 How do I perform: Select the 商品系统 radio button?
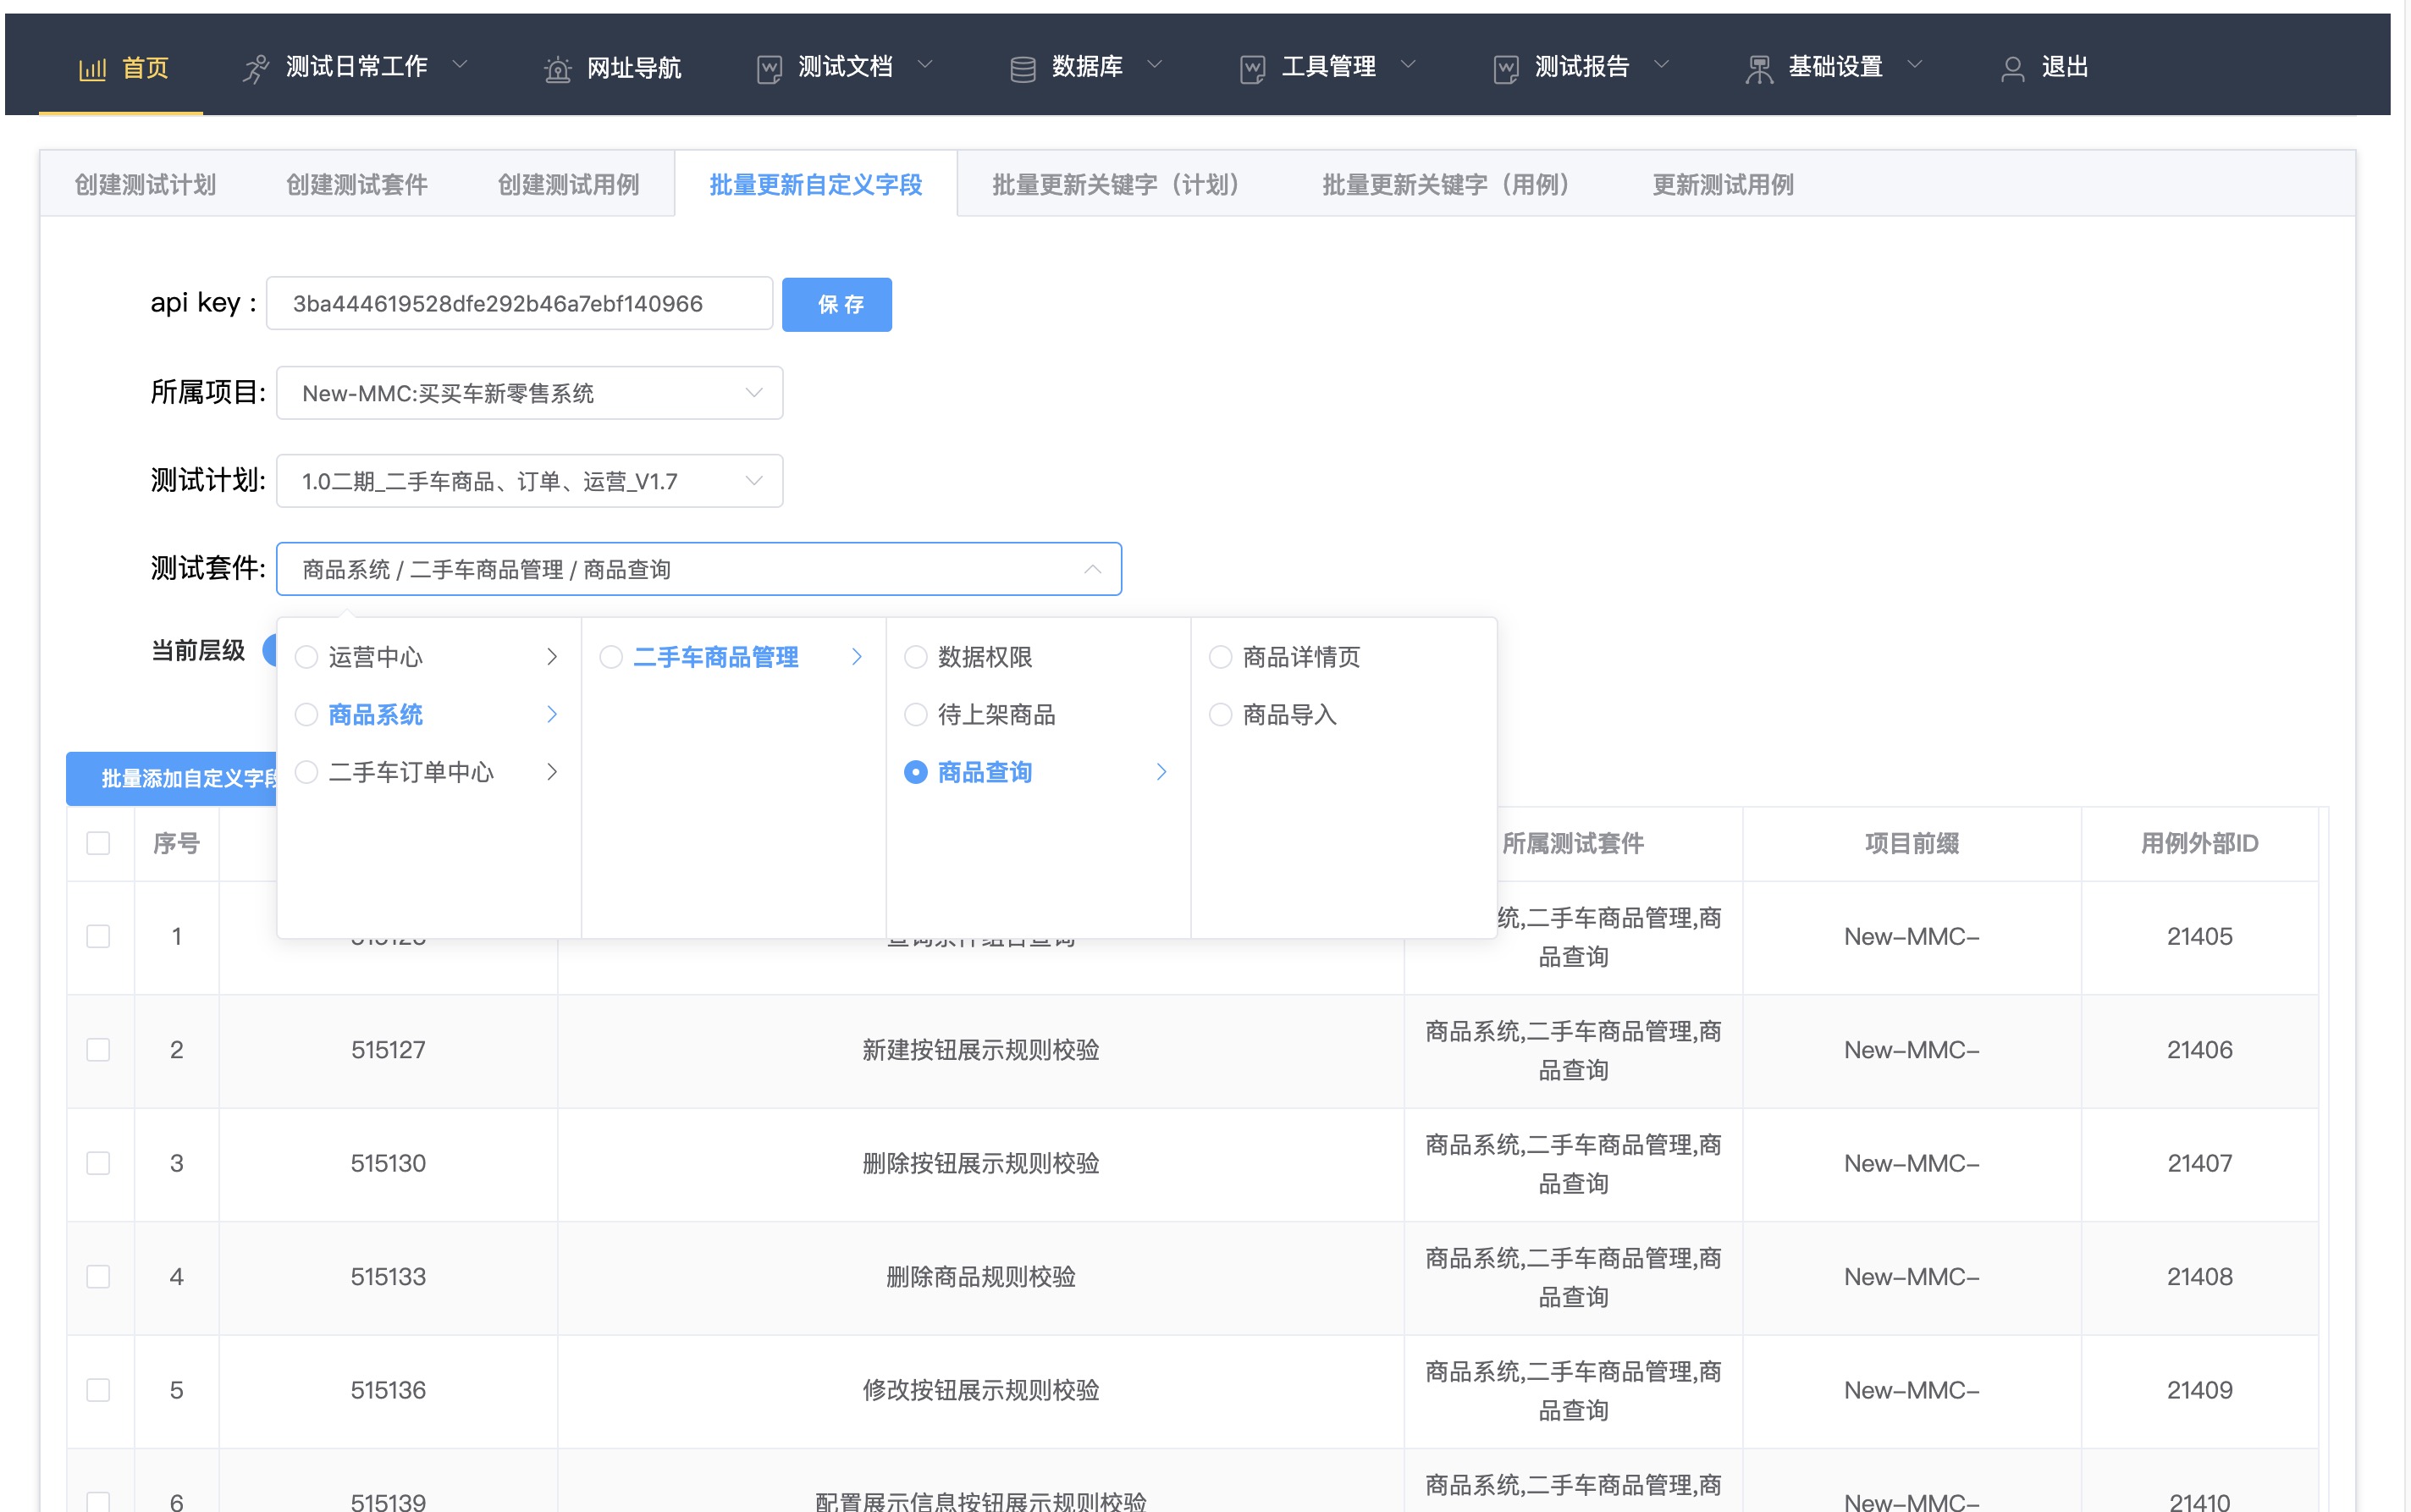(307, 714)
